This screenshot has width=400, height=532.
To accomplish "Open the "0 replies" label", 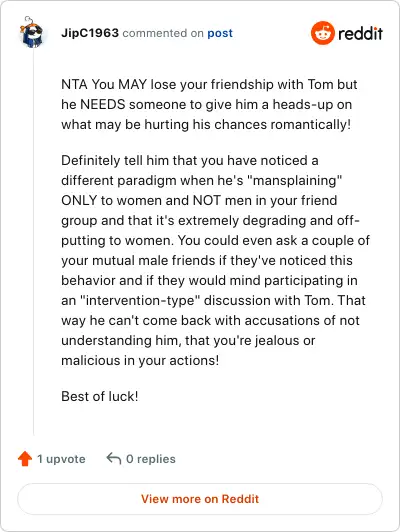I will [x=151, y=459].
